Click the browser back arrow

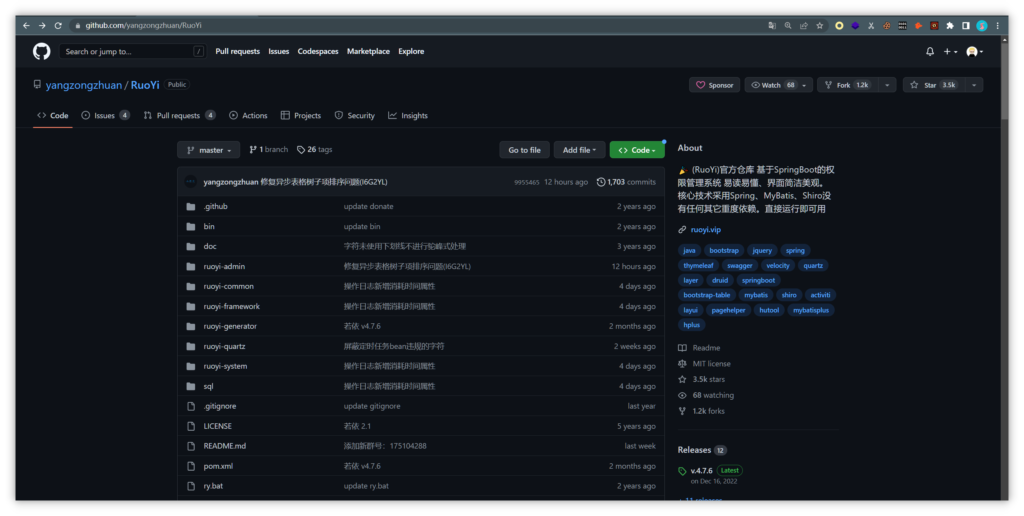click(26, 25)
